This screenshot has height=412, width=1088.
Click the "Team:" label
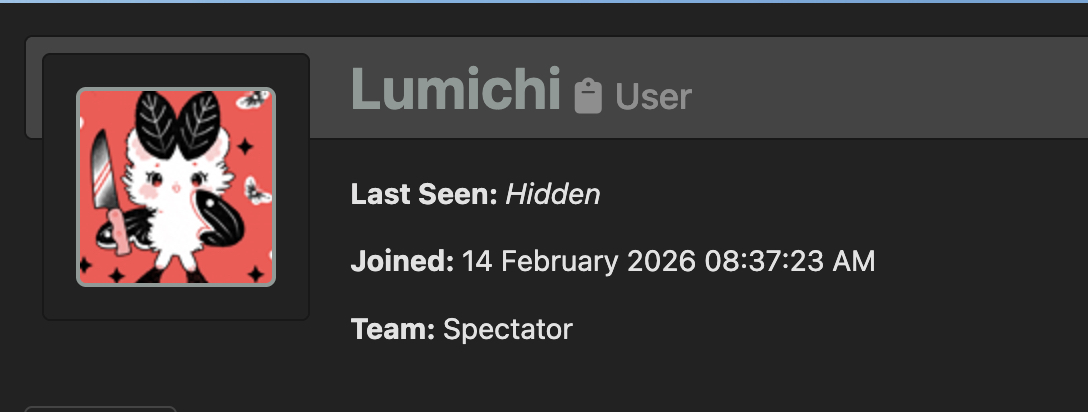pos(392,329)
